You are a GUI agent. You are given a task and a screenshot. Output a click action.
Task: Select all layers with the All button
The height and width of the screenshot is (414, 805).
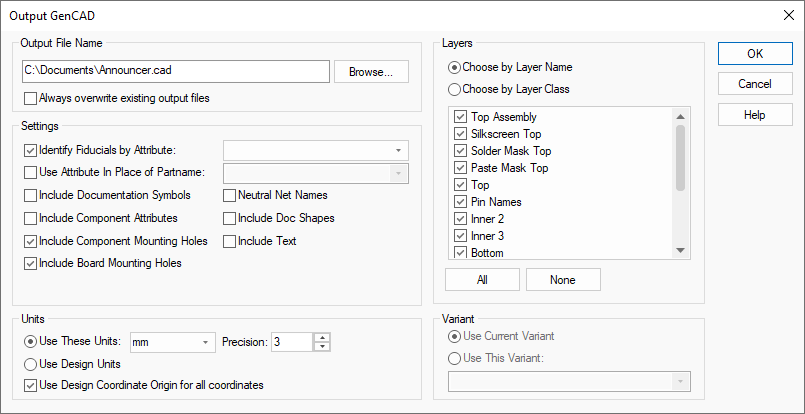click(483, 280)
